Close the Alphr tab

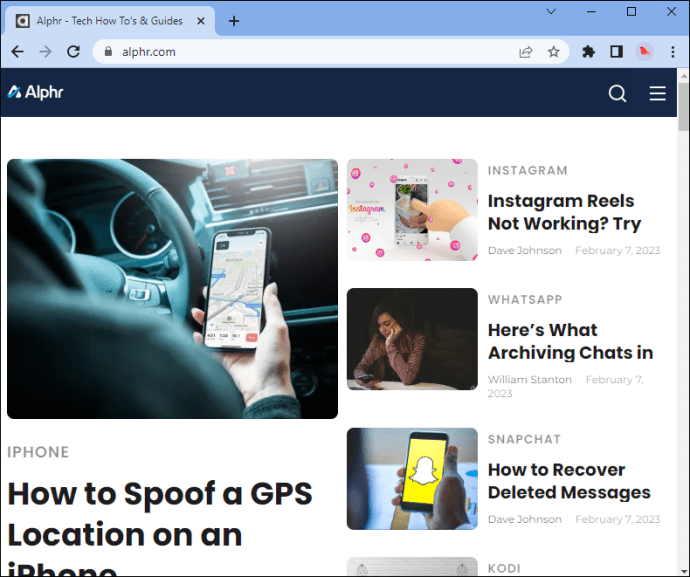pyautogui.click(x=201, y=21)
